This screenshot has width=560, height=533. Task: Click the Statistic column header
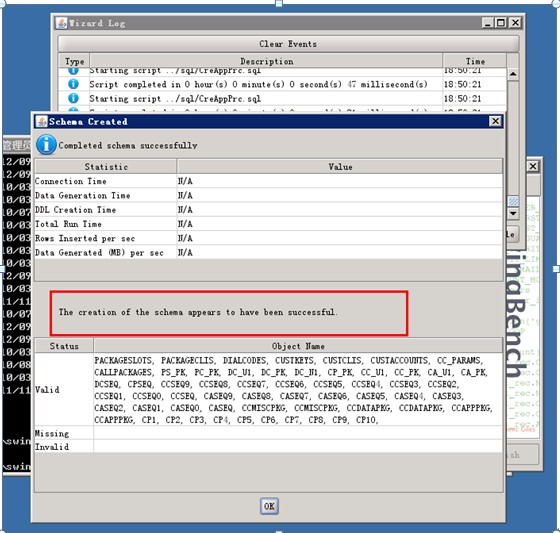click(106, 166)
